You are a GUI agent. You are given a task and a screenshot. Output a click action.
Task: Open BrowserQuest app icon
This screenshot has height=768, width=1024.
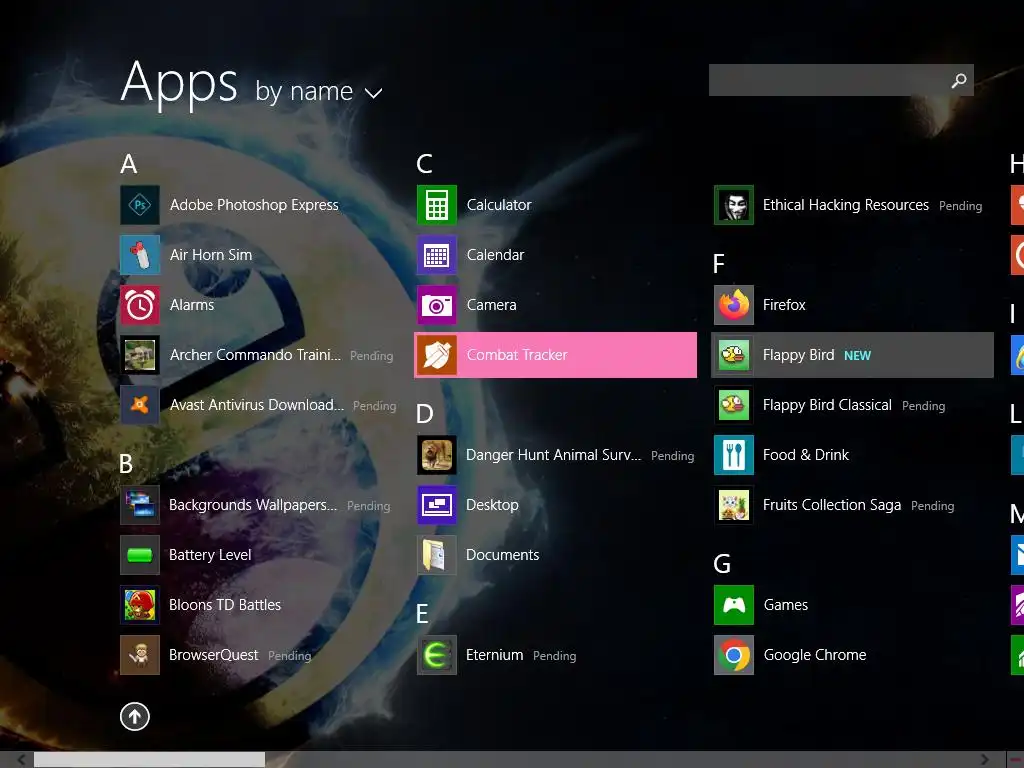pos(140,655)
